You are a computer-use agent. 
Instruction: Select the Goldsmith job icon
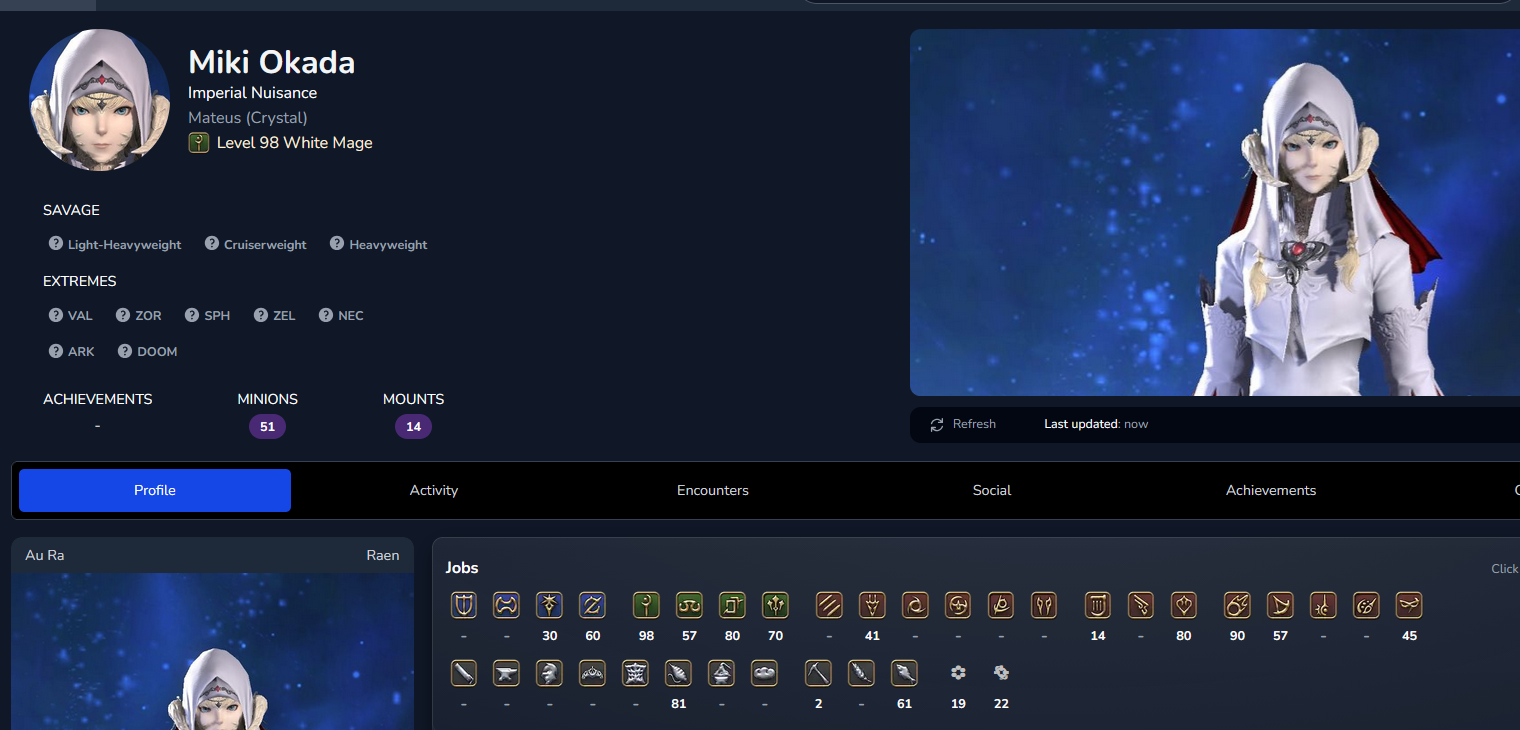click(593, 673)
